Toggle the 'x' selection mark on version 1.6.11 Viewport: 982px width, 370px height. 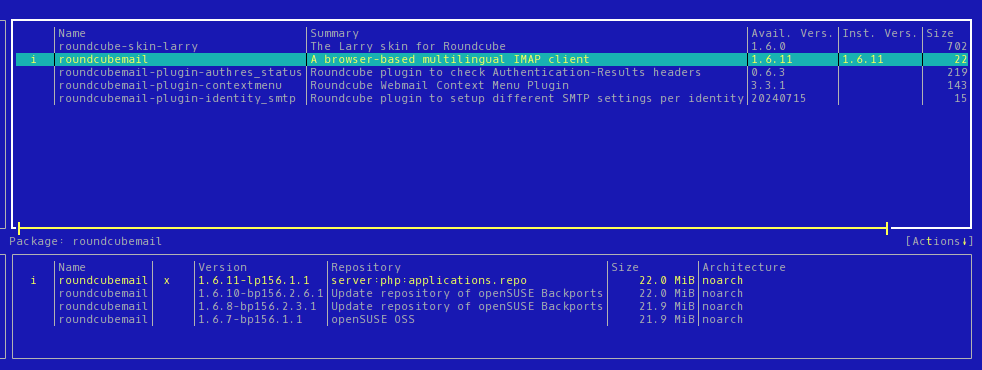pos(167,280)
